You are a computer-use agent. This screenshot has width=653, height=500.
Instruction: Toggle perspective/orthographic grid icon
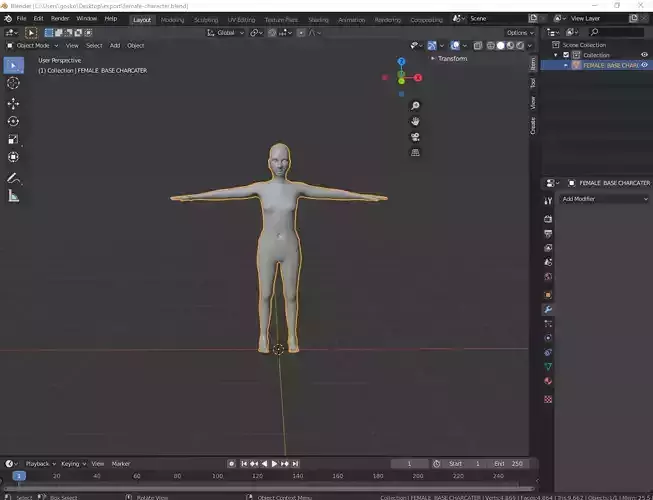[x=415, y=153]
